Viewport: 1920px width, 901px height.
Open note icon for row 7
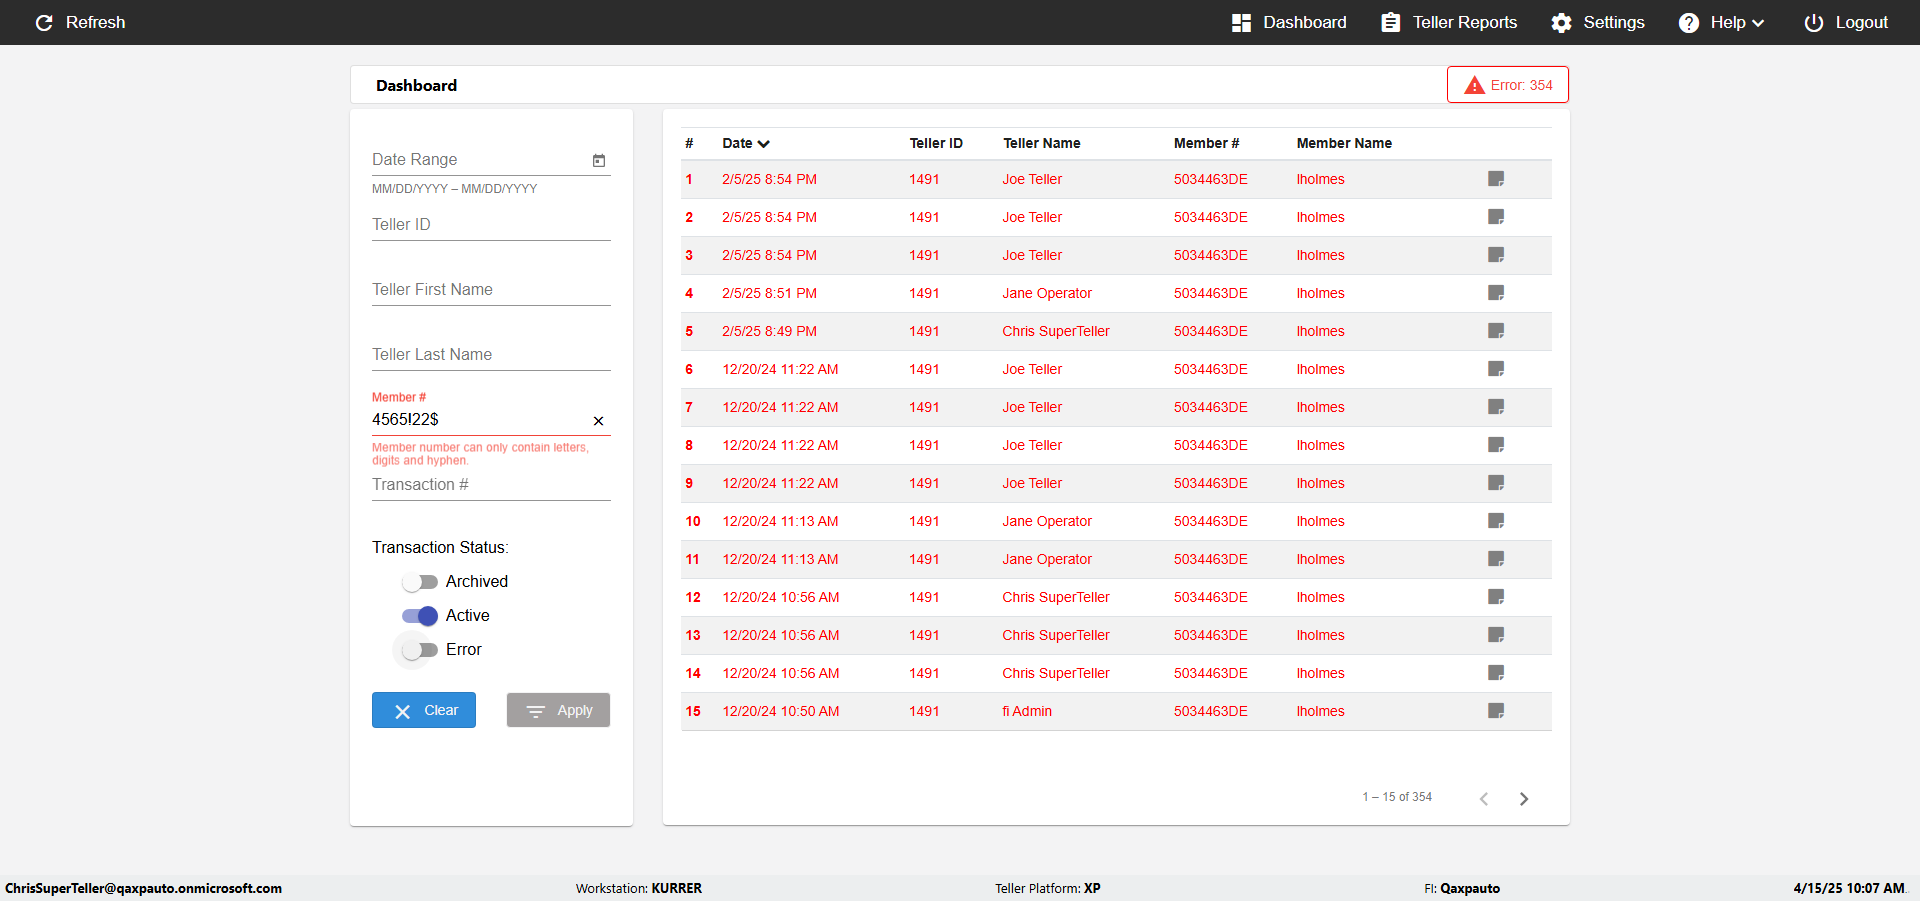pyautogui.click(x=1496, y=407)
